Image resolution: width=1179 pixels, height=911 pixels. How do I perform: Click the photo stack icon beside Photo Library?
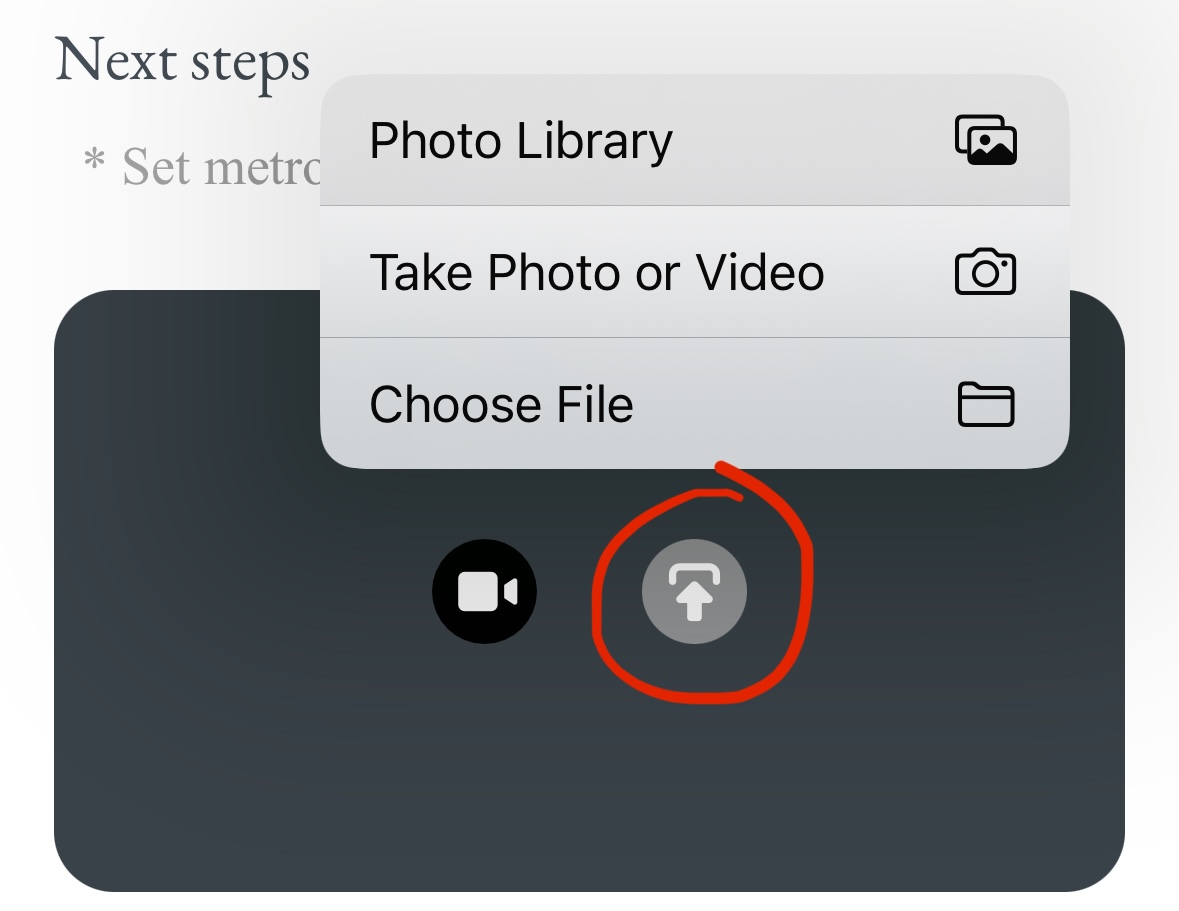(x=985, y=140)
